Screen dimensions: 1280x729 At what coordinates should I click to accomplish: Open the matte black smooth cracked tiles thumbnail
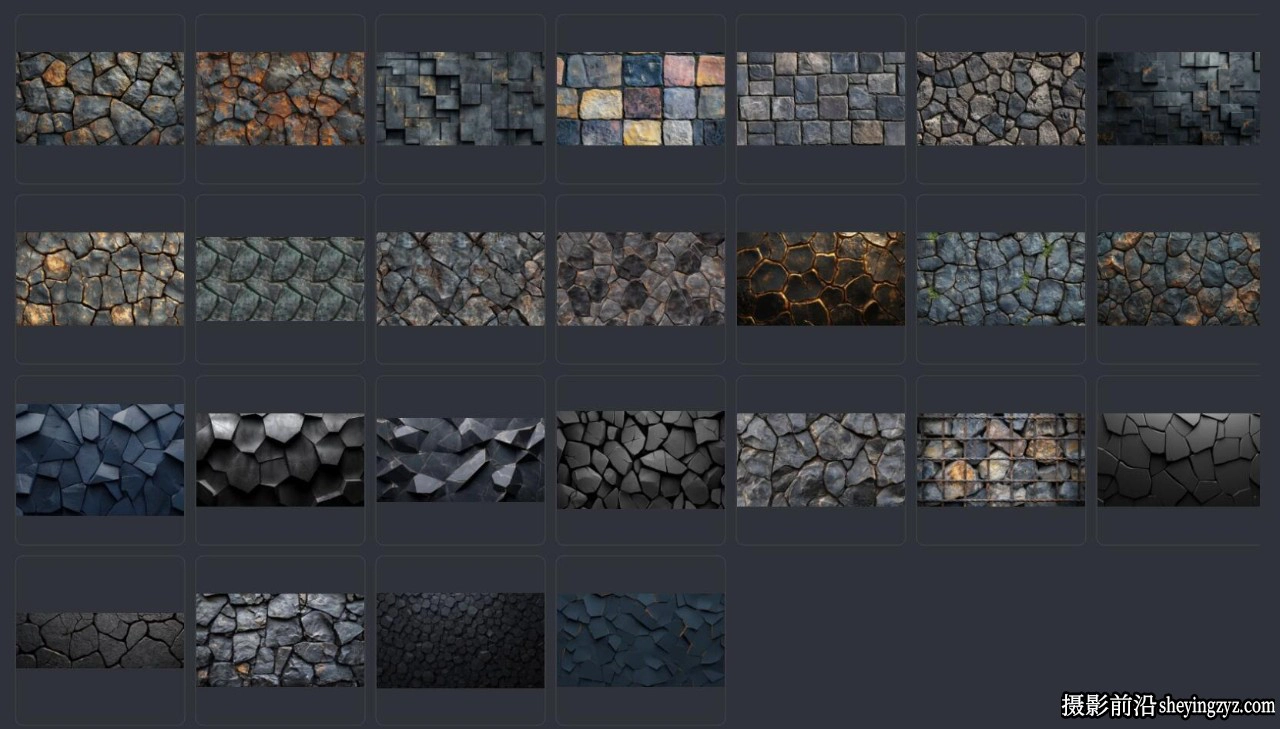(x=1179, y=460)
